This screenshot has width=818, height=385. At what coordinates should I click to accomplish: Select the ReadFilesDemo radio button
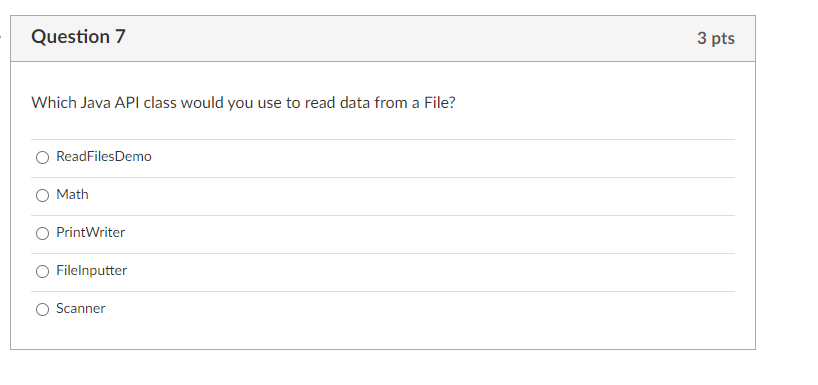coord(42,157)
